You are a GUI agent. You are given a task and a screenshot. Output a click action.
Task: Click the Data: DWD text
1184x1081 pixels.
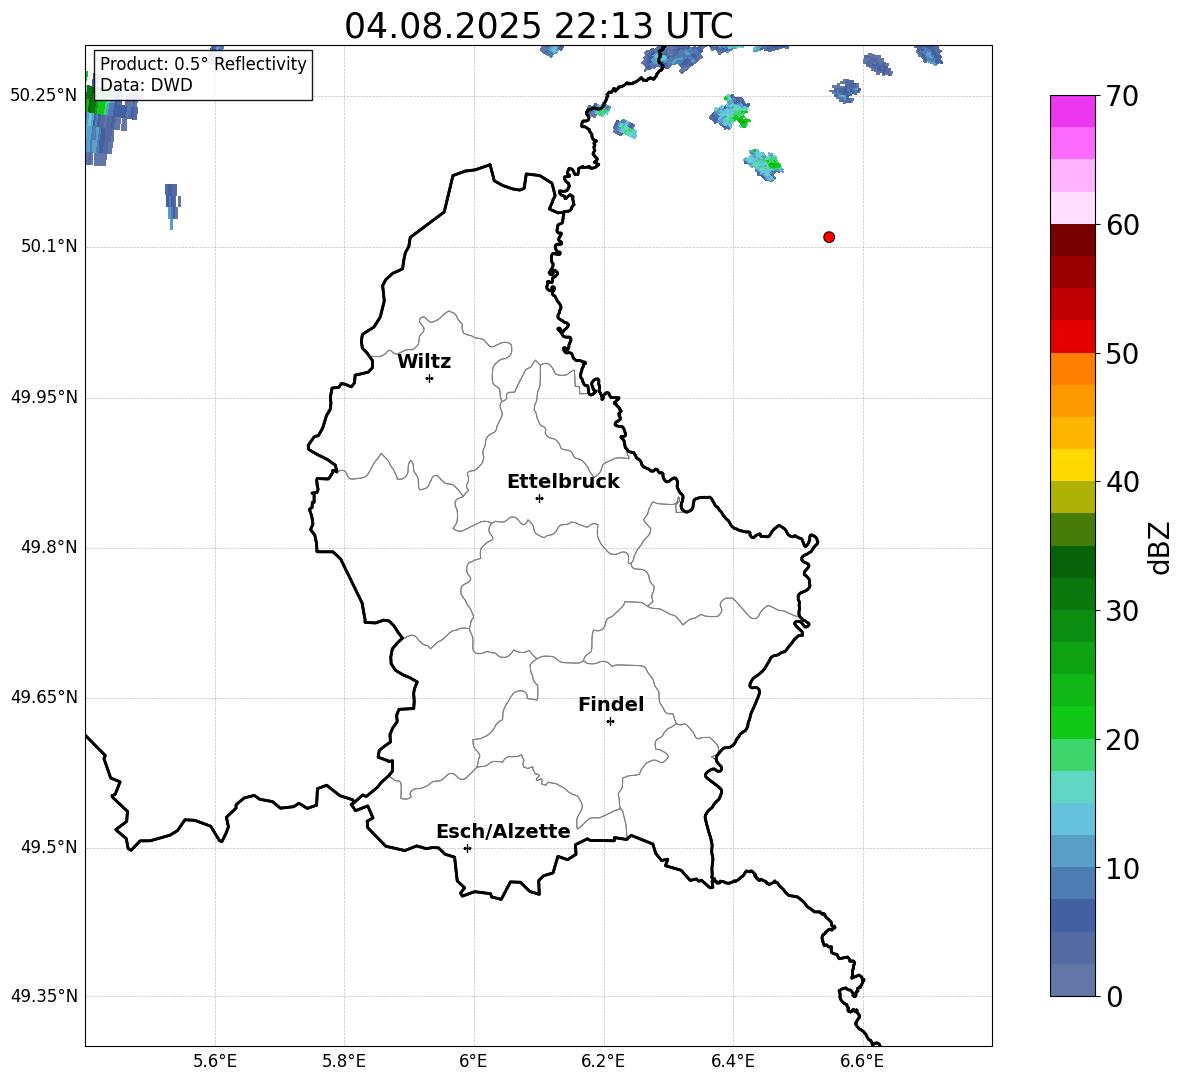[x=146, y=85]
